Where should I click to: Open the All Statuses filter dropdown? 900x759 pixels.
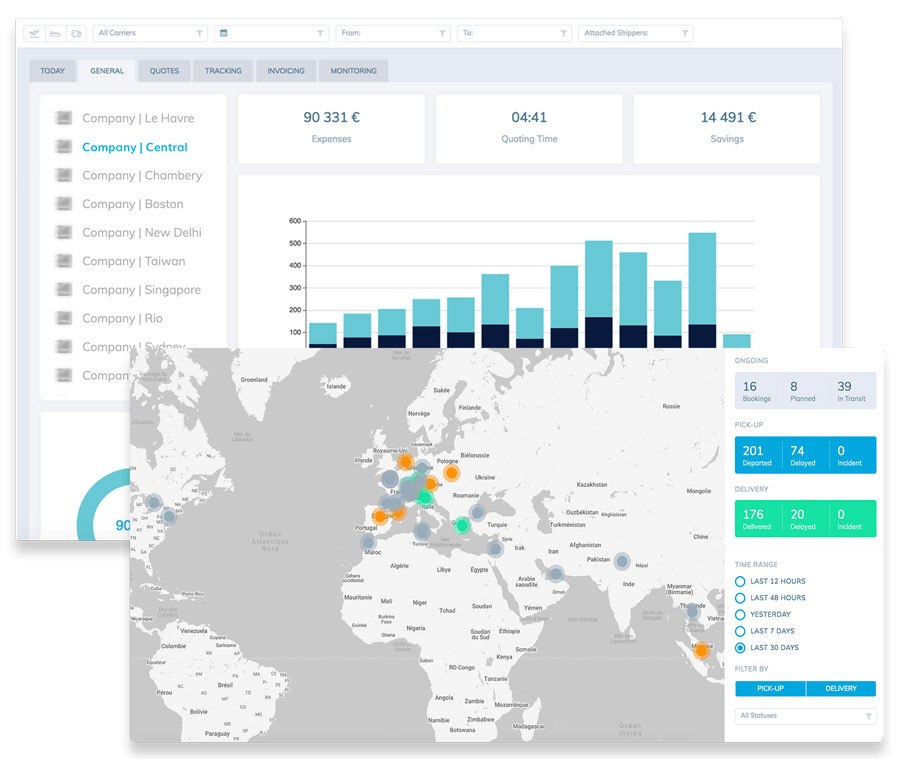805,716
